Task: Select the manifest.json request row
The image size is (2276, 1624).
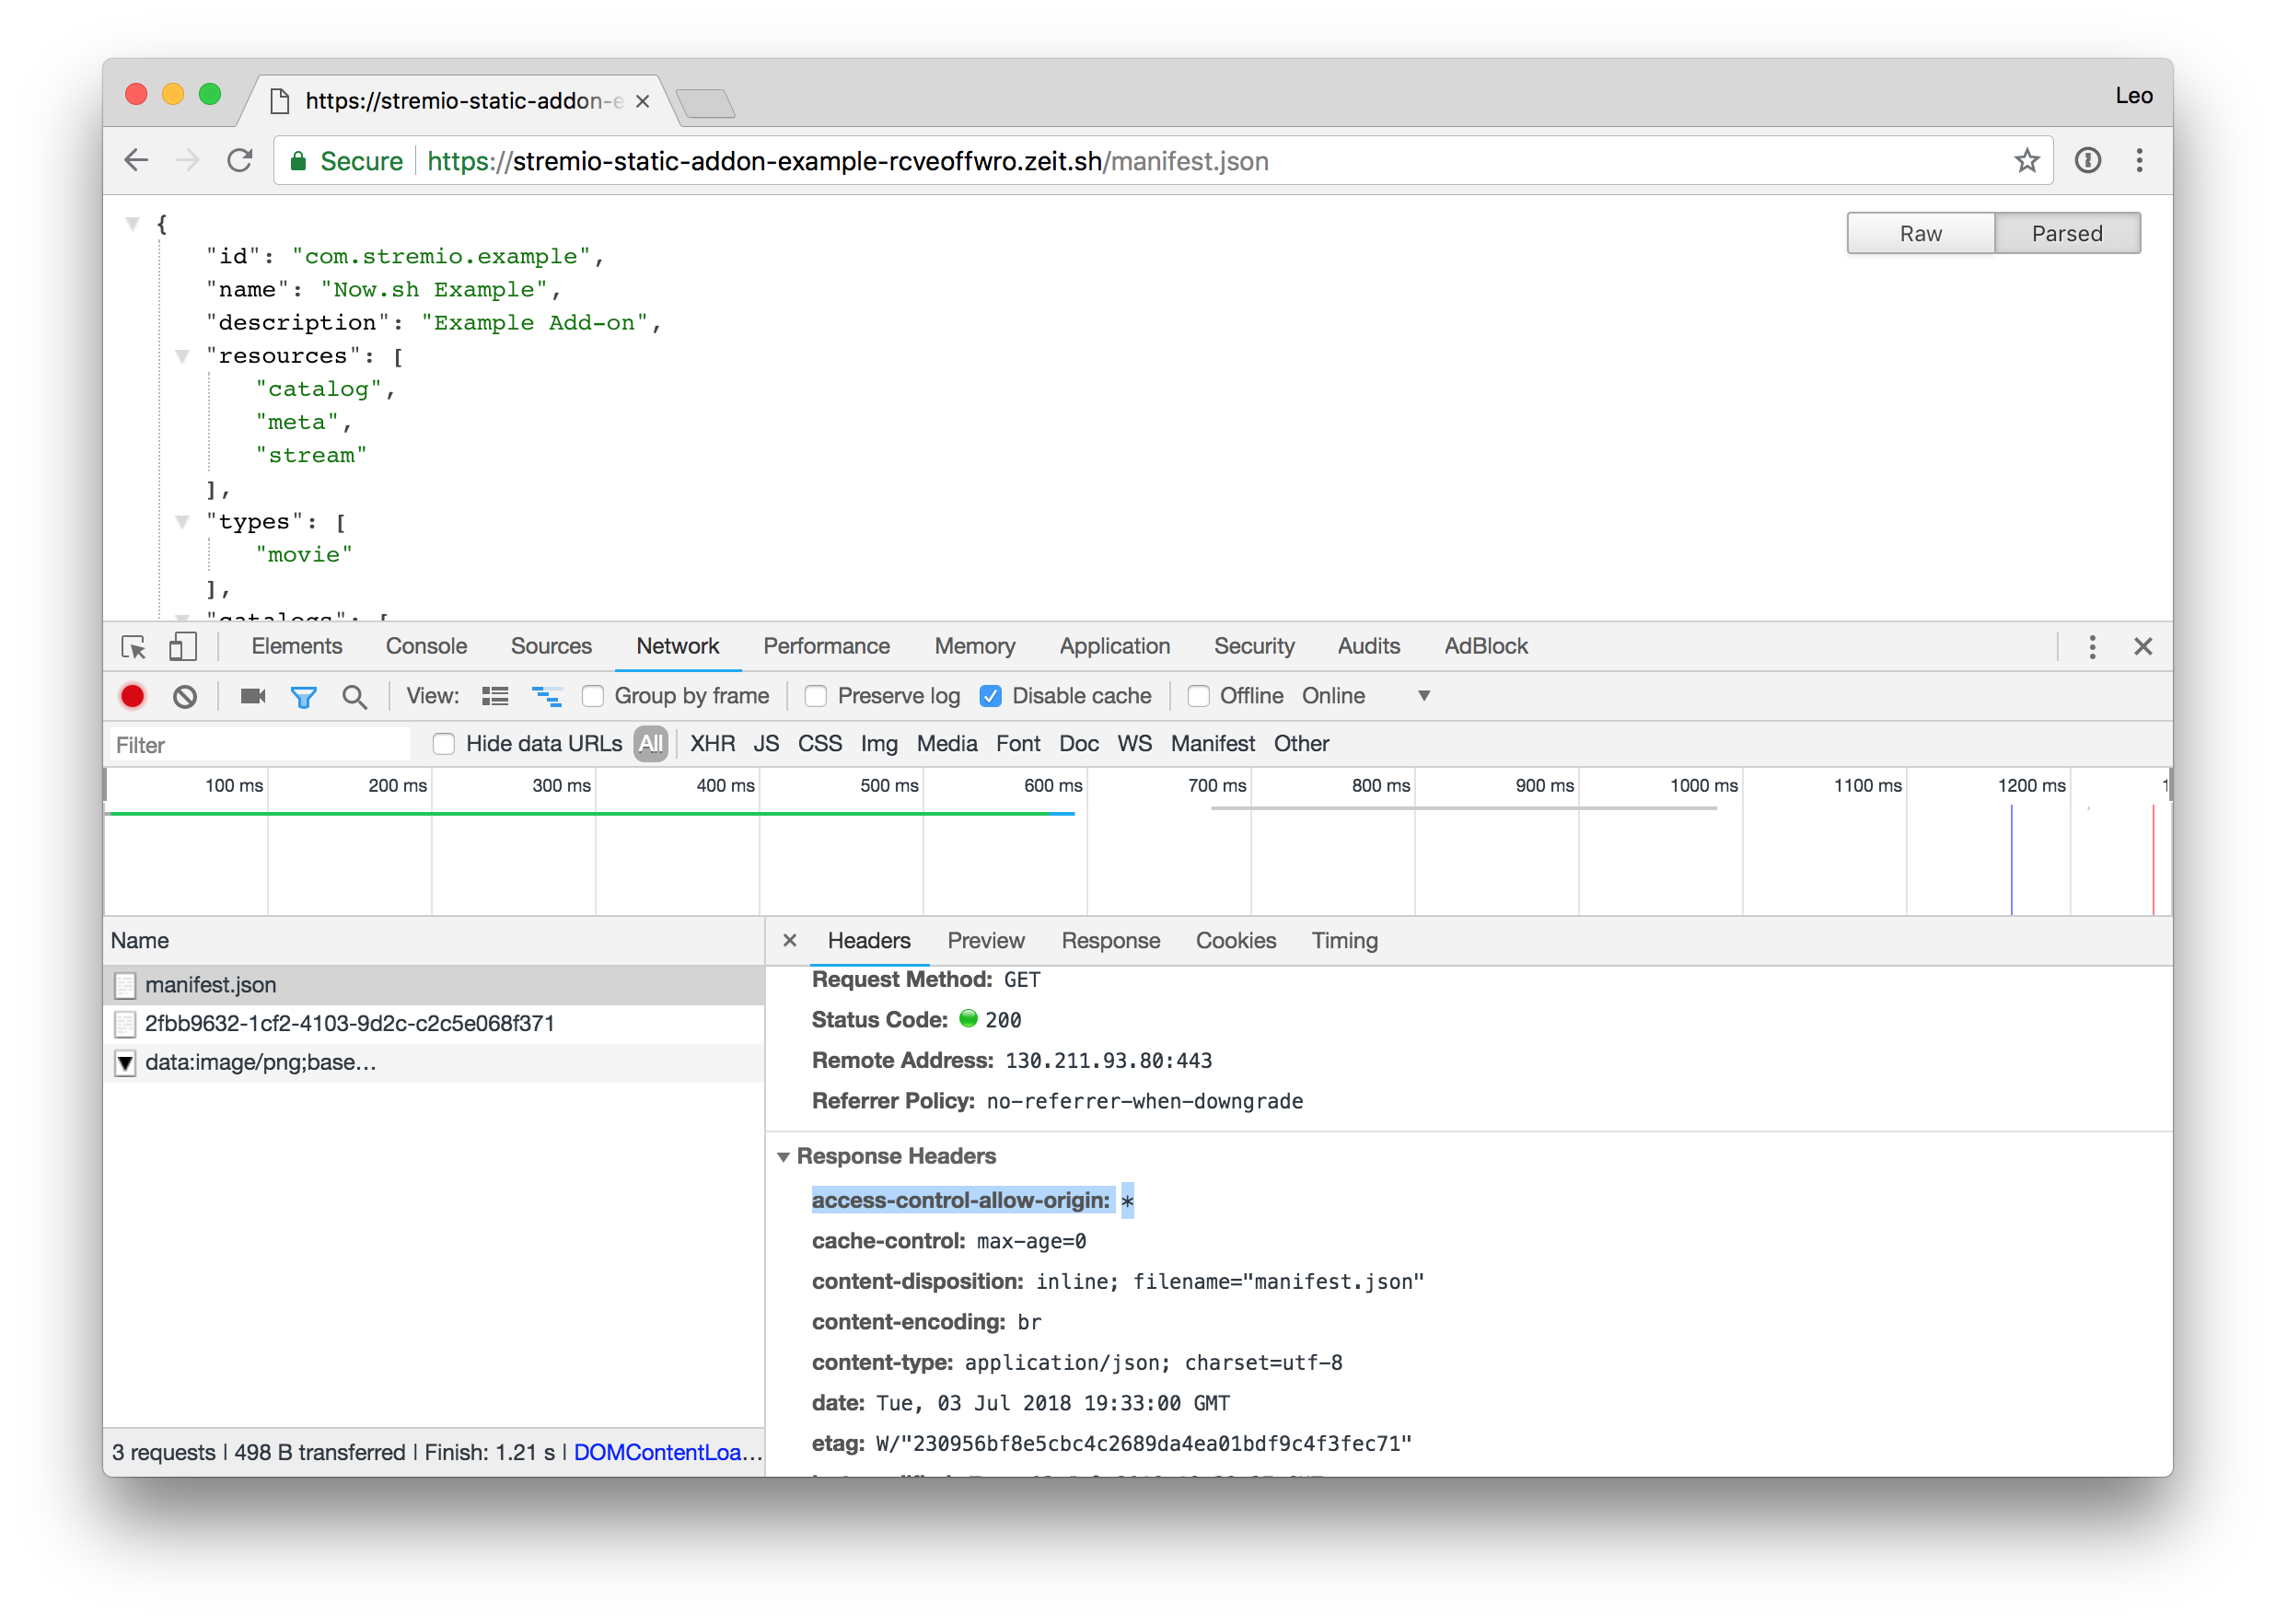Action: [x=210, y=984]
